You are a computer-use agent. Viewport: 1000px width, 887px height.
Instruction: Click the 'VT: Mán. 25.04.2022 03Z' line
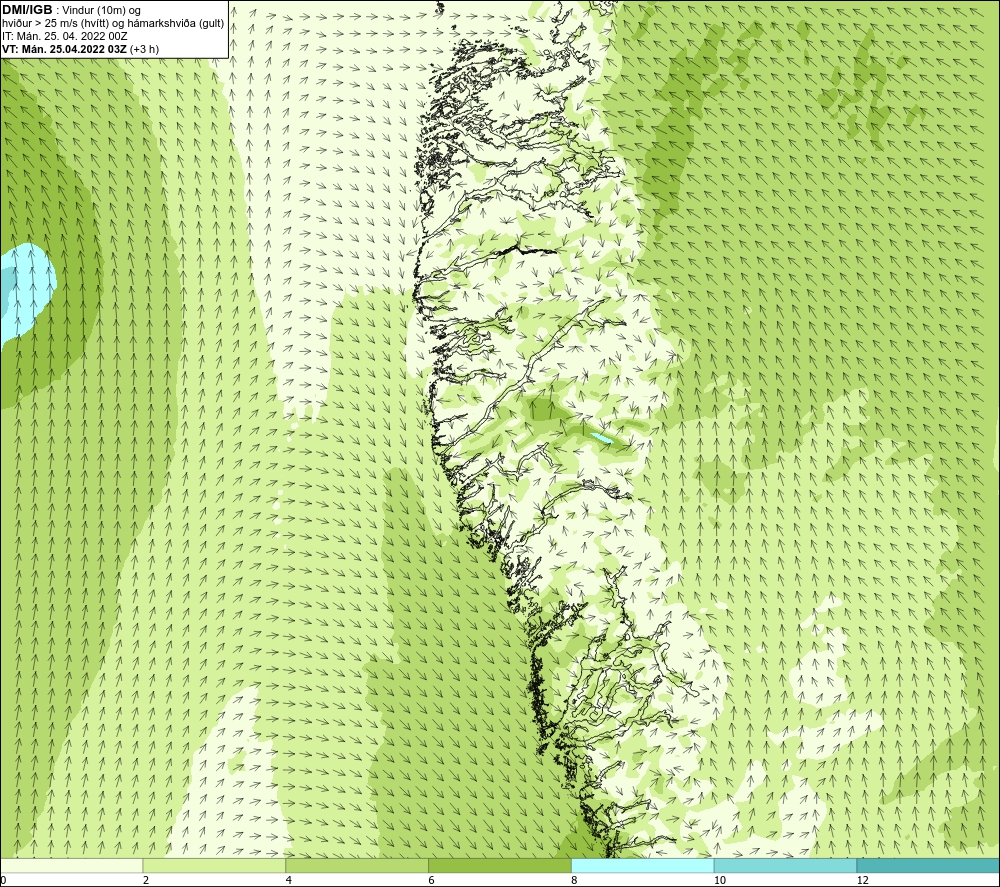tap(64, 48)
